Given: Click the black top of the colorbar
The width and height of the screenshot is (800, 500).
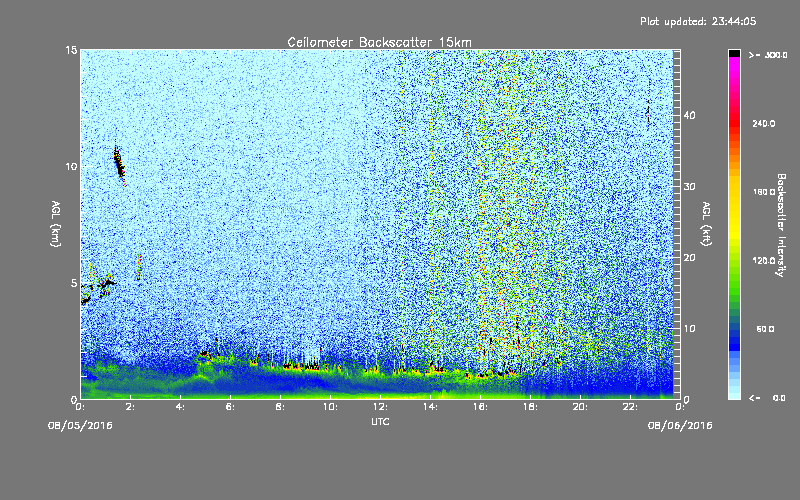Looking at the screenshot, I should (x=734, y=53).
